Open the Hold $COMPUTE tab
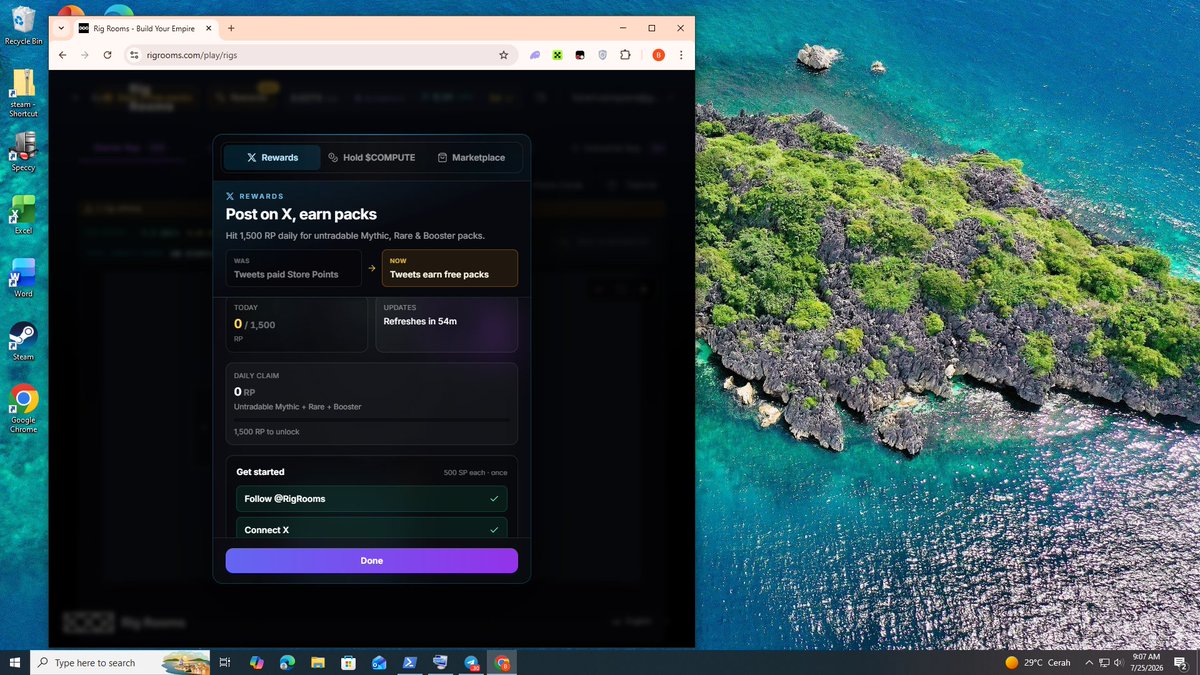The image size is (1200, 675). [371, 157]
